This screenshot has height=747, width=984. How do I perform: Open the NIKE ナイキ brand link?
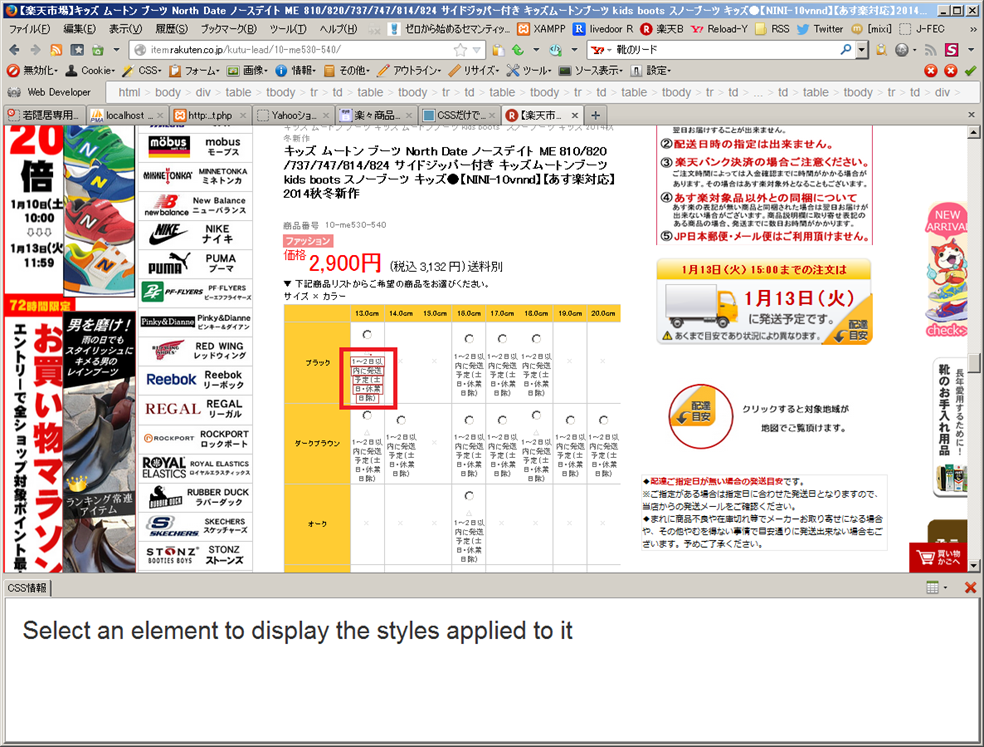click(196, 234)
